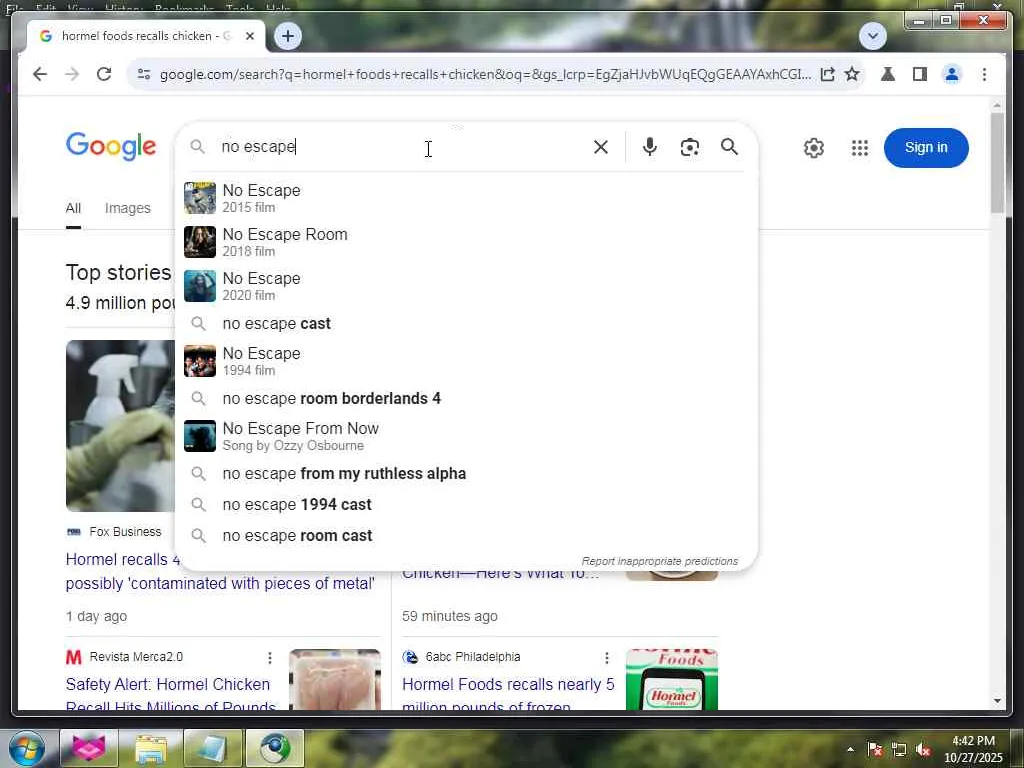Viewport: 1024px width, 768px height.
Task: Click the Chrome taskbar button
Action: point(275,748)
